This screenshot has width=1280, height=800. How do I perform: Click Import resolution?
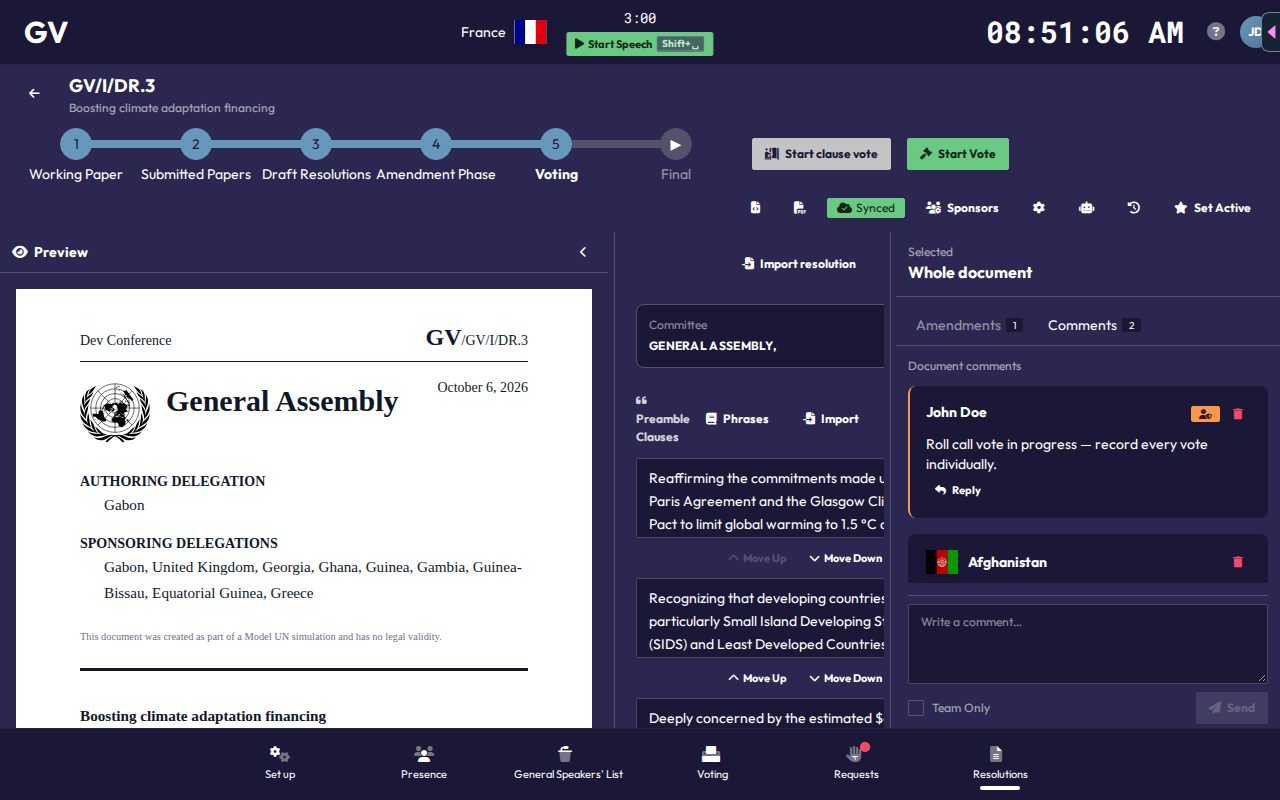pos(799,264)
